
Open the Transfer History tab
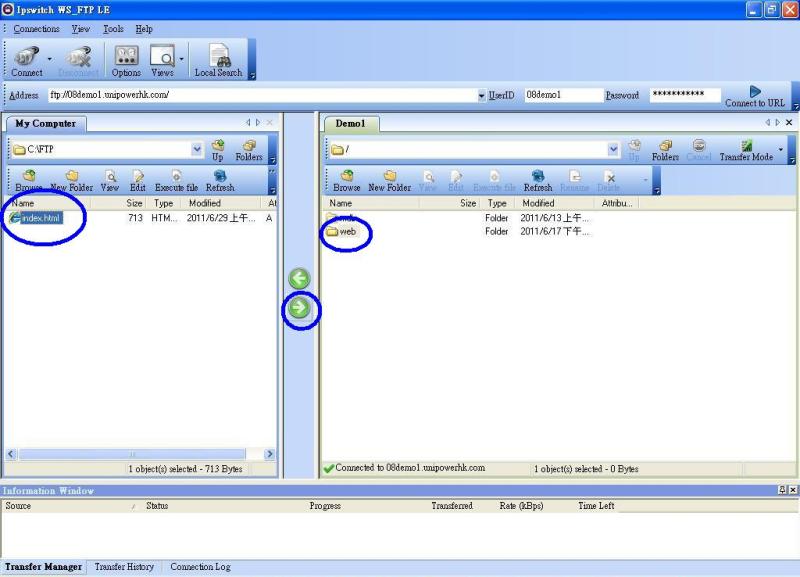(x=124, y=567)
